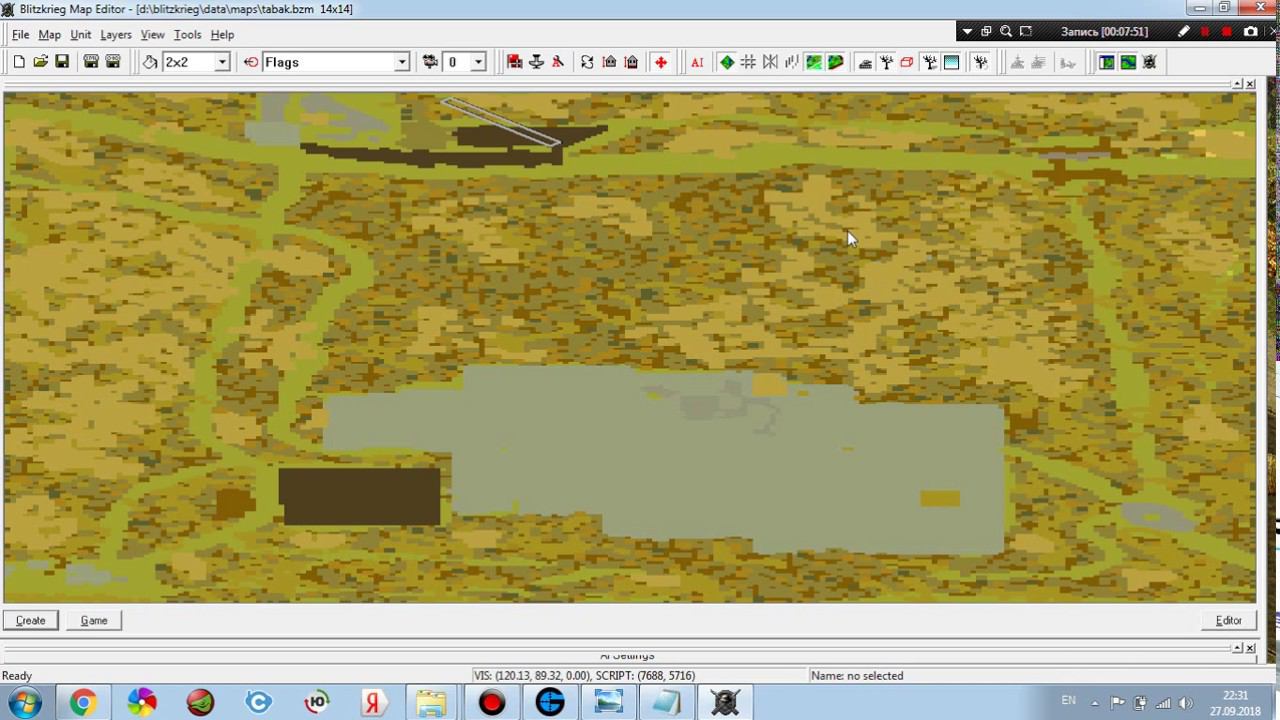Select the bare tree object icon
The image size is (1280, 720).
886,62
